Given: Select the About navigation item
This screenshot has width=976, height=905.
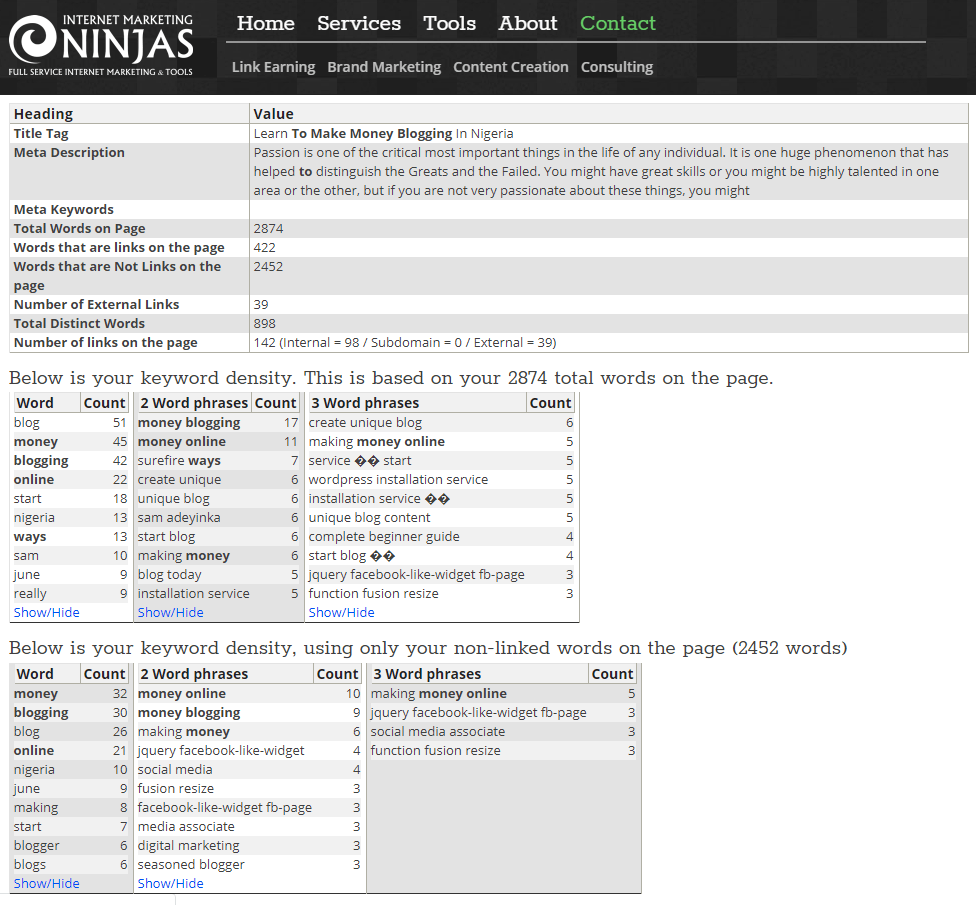Looking at the screenshot, I should [x=528, y=23].
